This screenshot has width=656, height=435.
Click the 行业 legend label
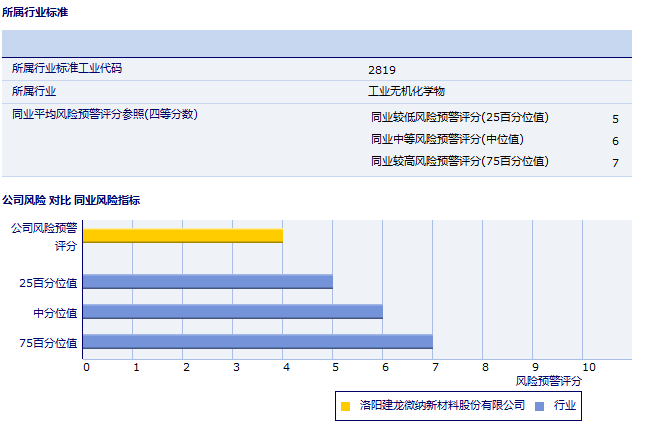(x=564, y=405)
